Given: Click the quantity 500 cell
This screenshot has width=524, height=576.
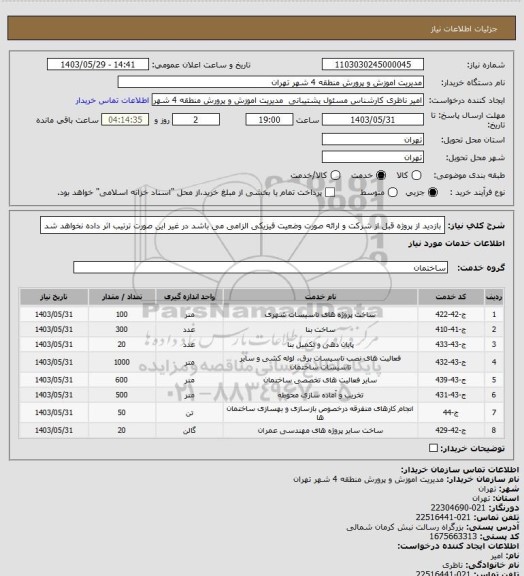Looking at the screenshot, I should click(122, 395).
